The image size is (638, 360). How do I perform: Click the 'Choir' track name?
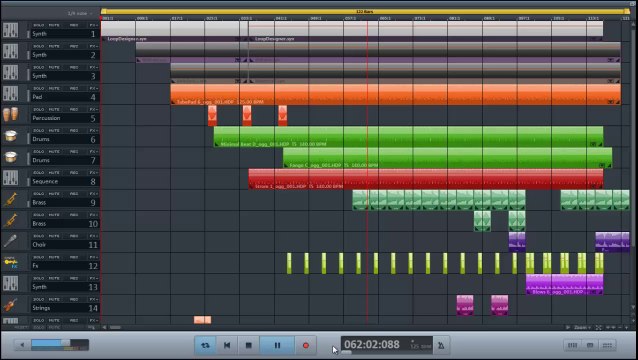(x=39, y=245)
